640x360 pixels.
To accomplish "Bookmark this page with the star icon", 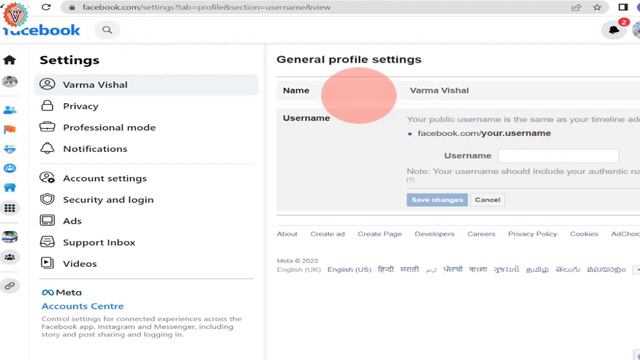I will 597,7.
